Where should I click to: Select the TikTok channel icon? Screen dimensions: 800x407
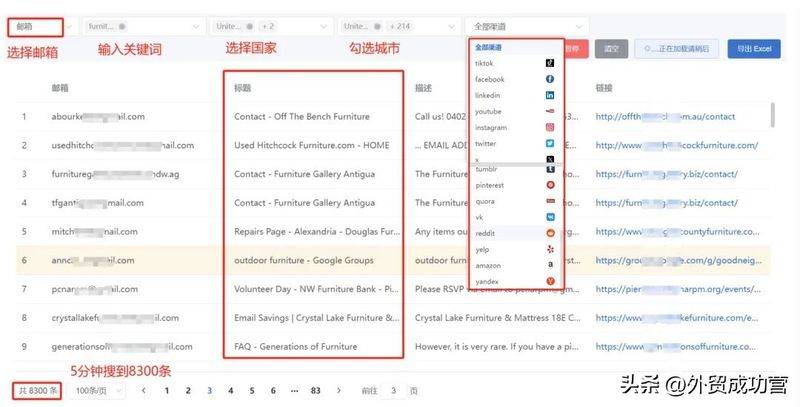550,63
